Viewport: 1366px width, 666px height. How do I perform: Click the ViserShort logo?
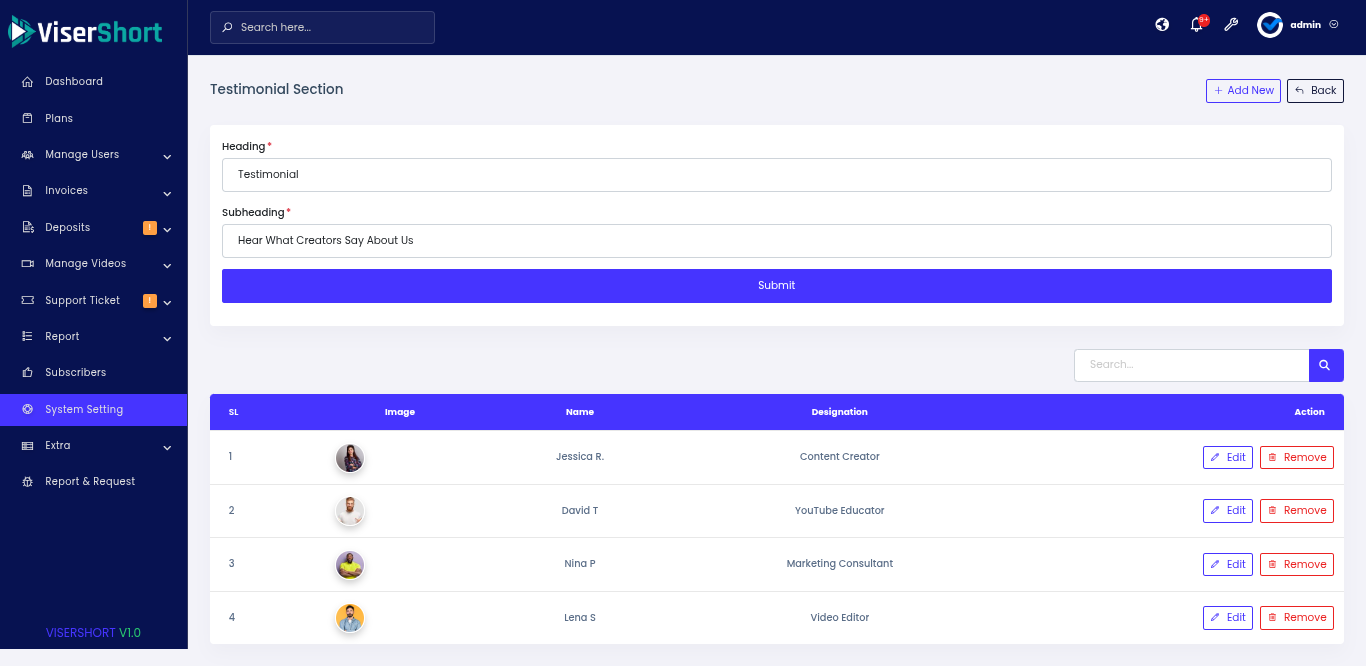(x=86, y=32)
